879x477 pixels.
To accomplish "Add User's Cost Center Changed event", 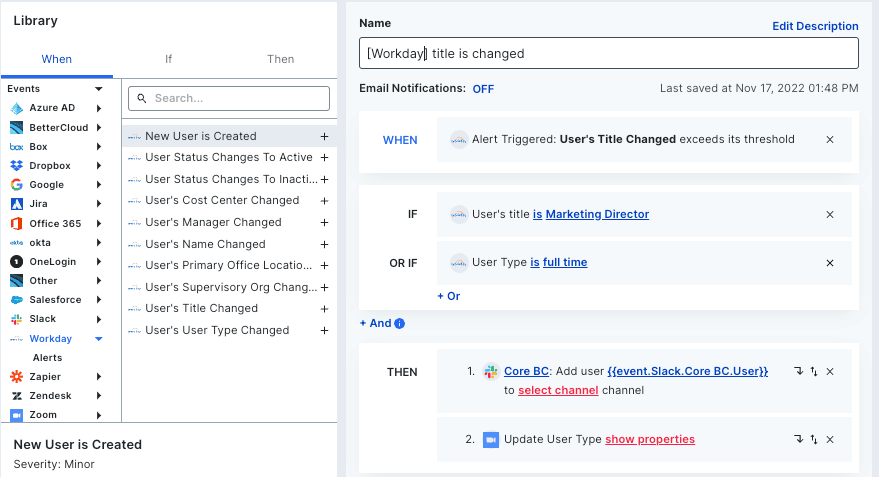I will pos(324,201).
